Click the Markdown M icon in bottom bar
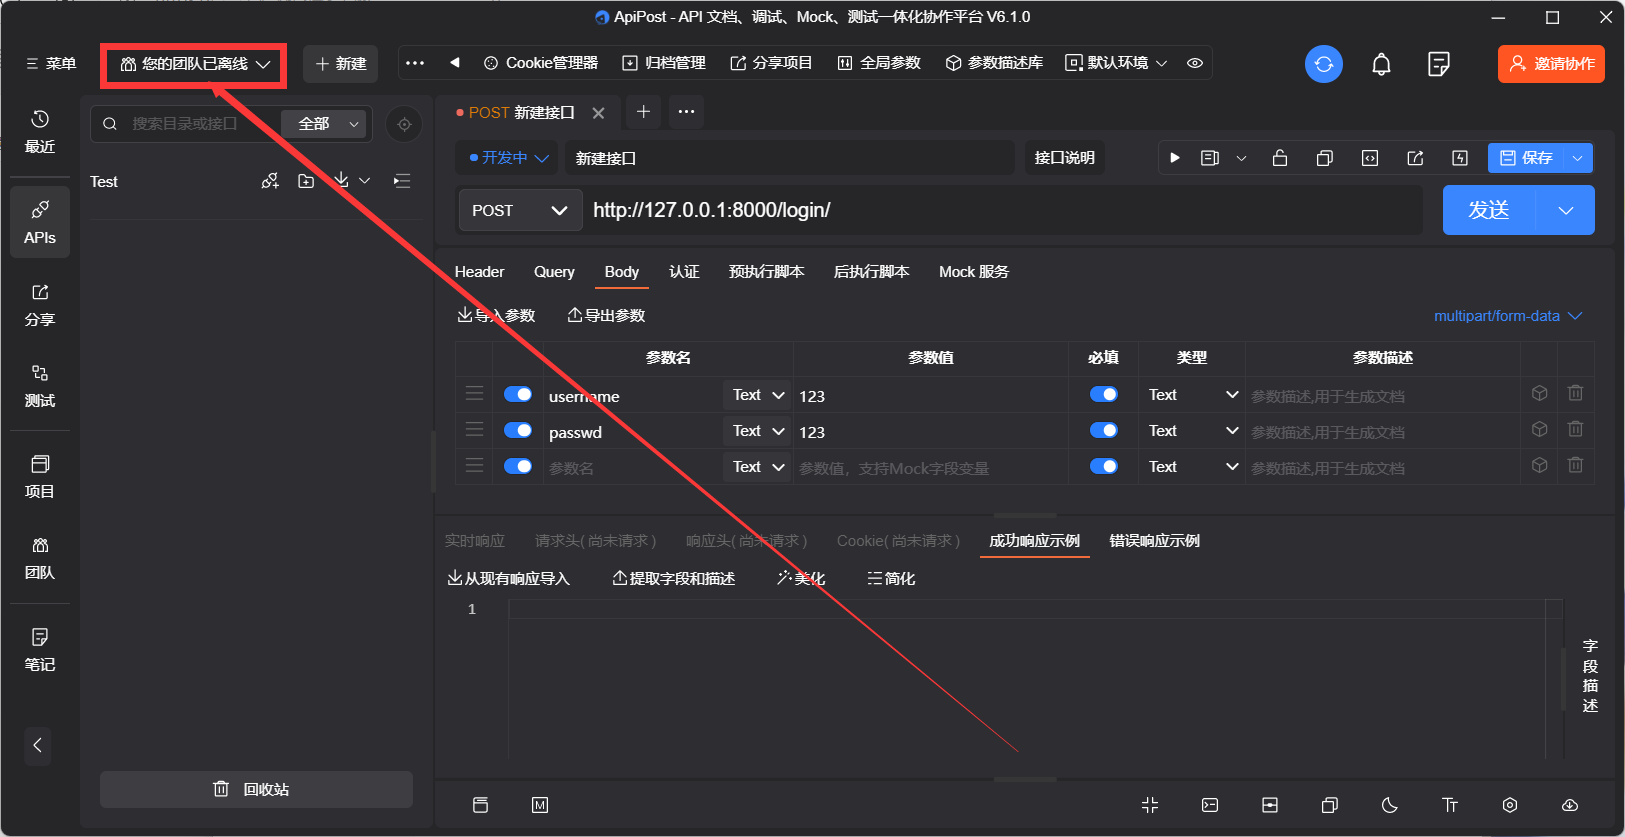Image resolution: width=1625 pixels, height=837 pixels. coord(540,805)
